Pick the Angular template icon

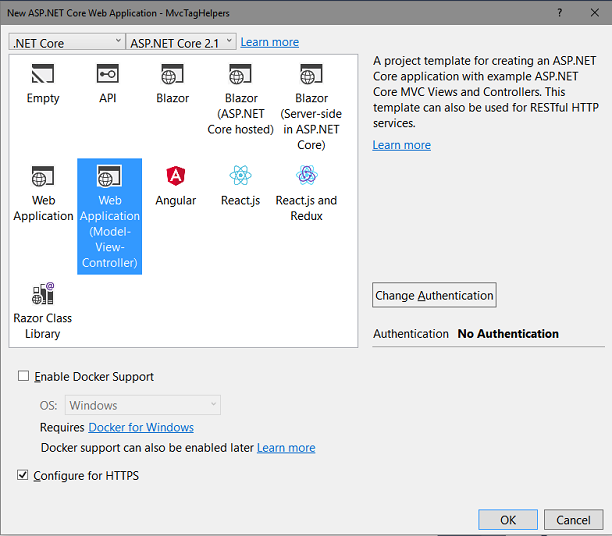click(x=176, y=176)
